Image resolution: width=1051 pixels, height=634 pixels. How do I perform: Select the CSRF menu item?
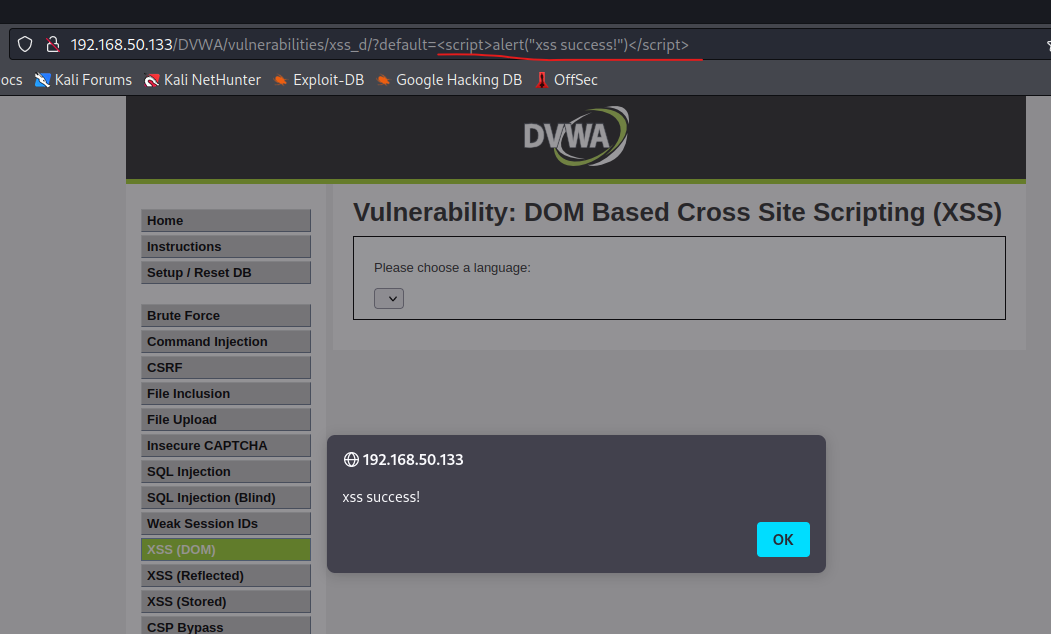click(226, 367)
